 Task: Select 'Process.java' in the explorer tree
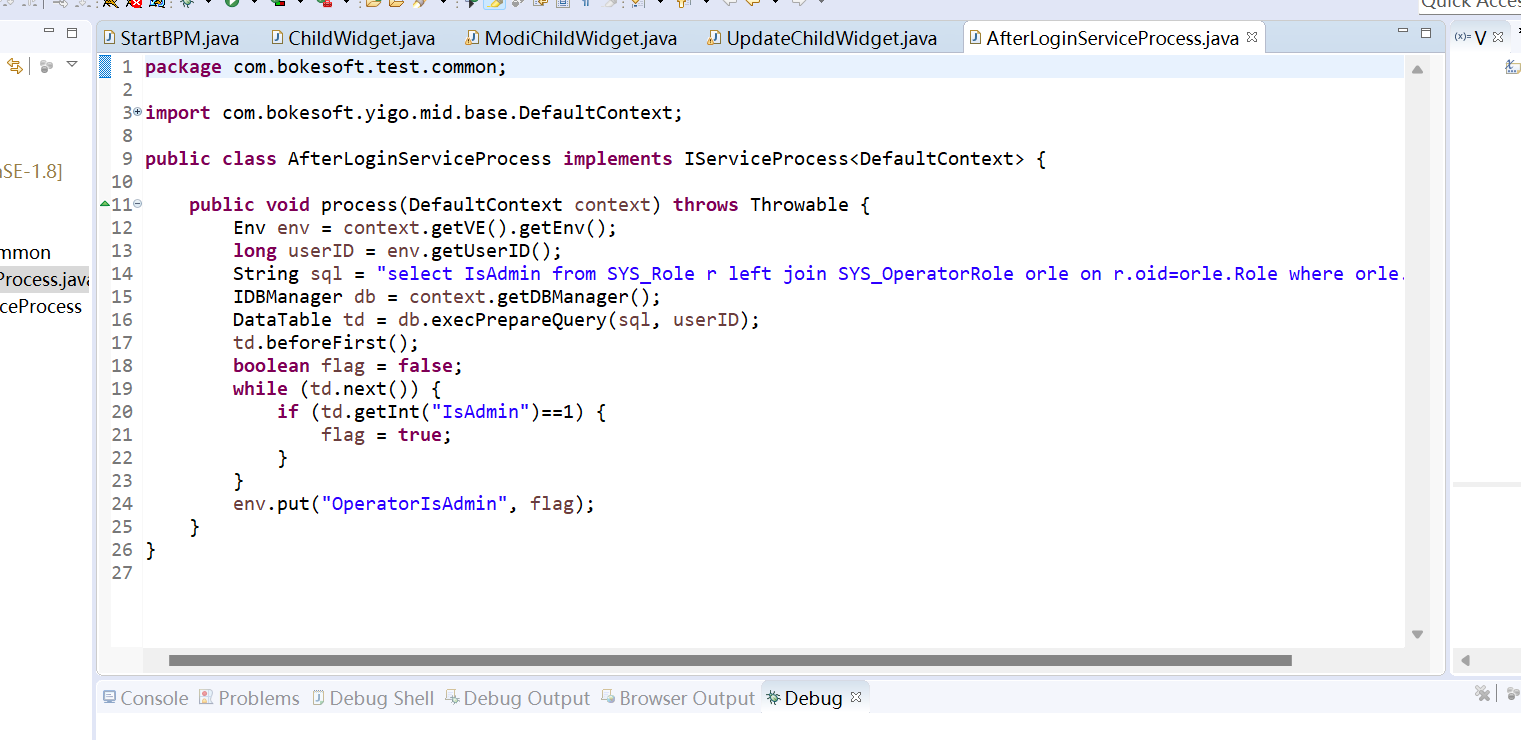(x=45, y=280)
